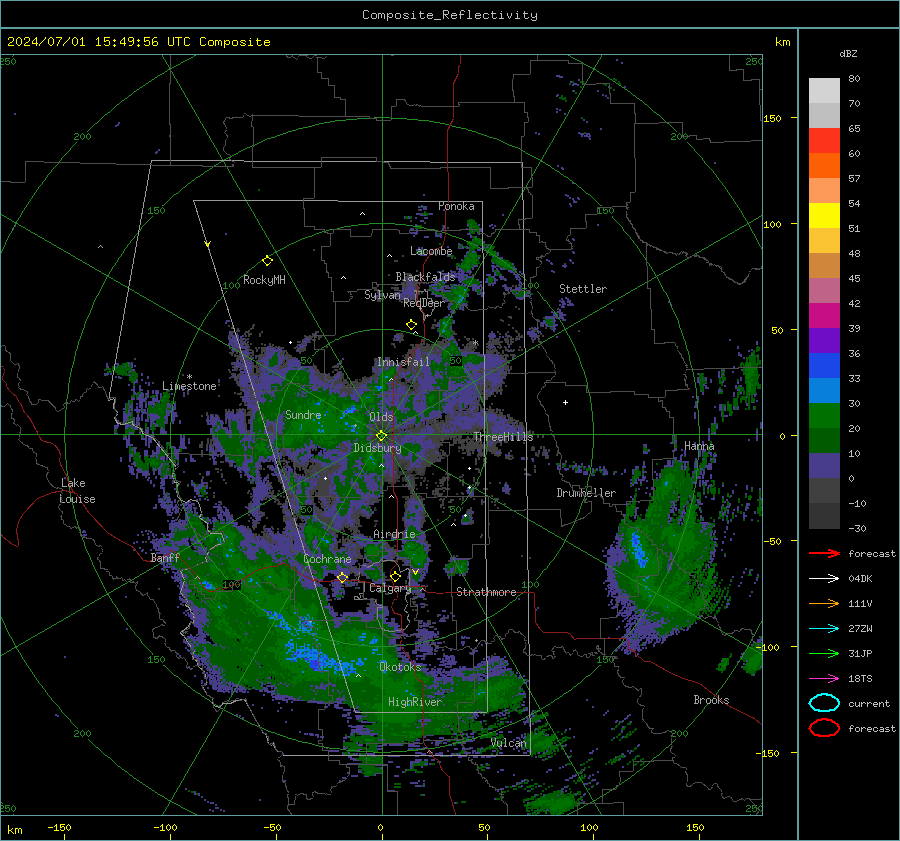Click the Drumheller city label
The width and height of the screenshot is (900, 841).
pyautogui.click(x=586, y=493)
